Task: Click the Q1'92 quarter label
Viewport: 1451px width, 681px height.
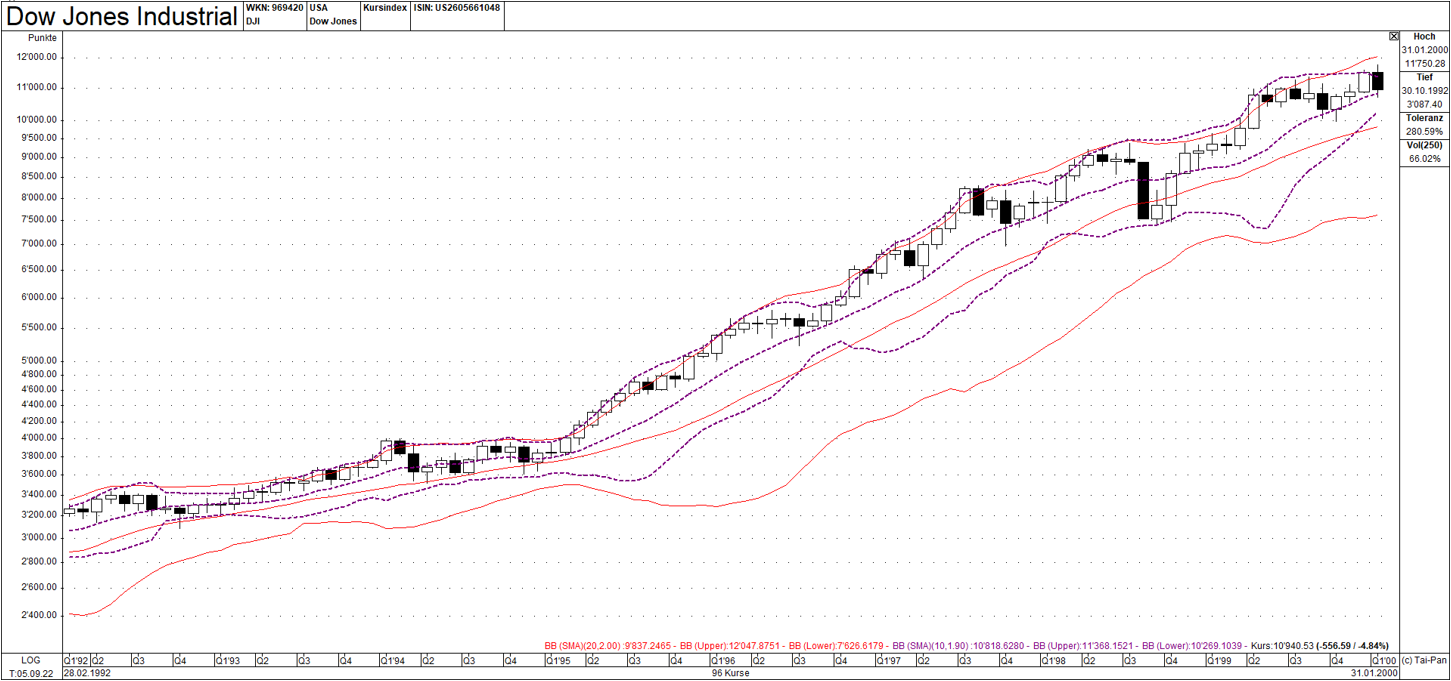Action: 76,661
